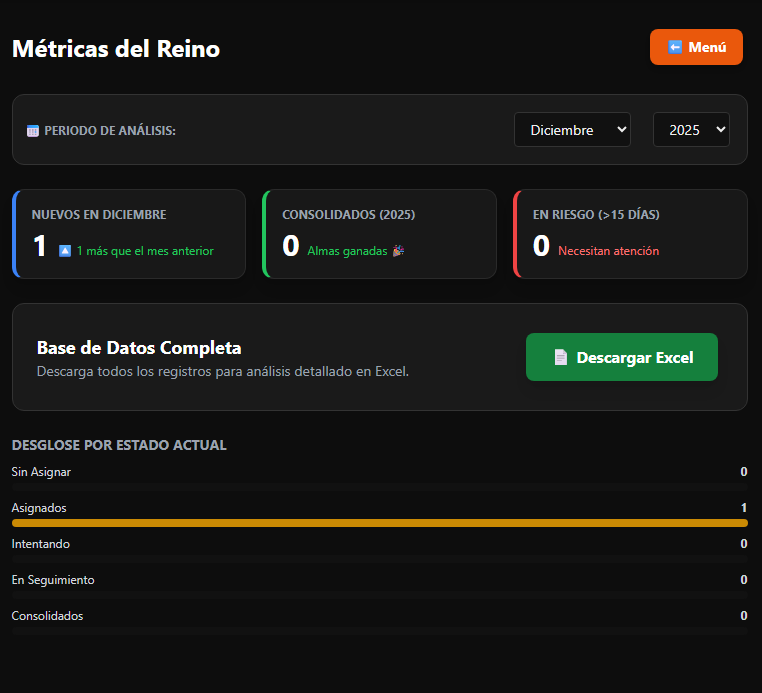Click the '1 más que el mes anterior' text
The height and width of the screenshot is (693, 762).
click(x=145, y=251)
